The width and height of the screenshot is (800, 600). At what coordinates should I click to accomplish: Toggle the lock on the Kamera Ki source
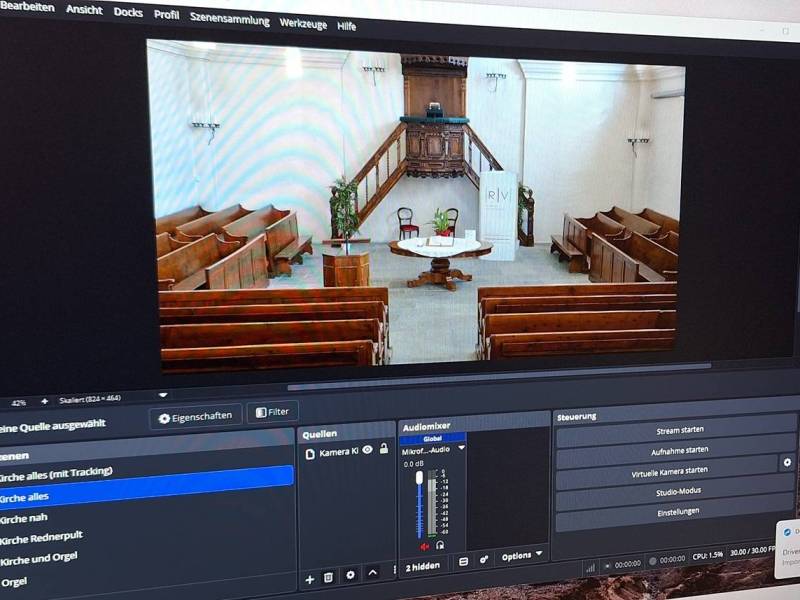click(384, 449)
